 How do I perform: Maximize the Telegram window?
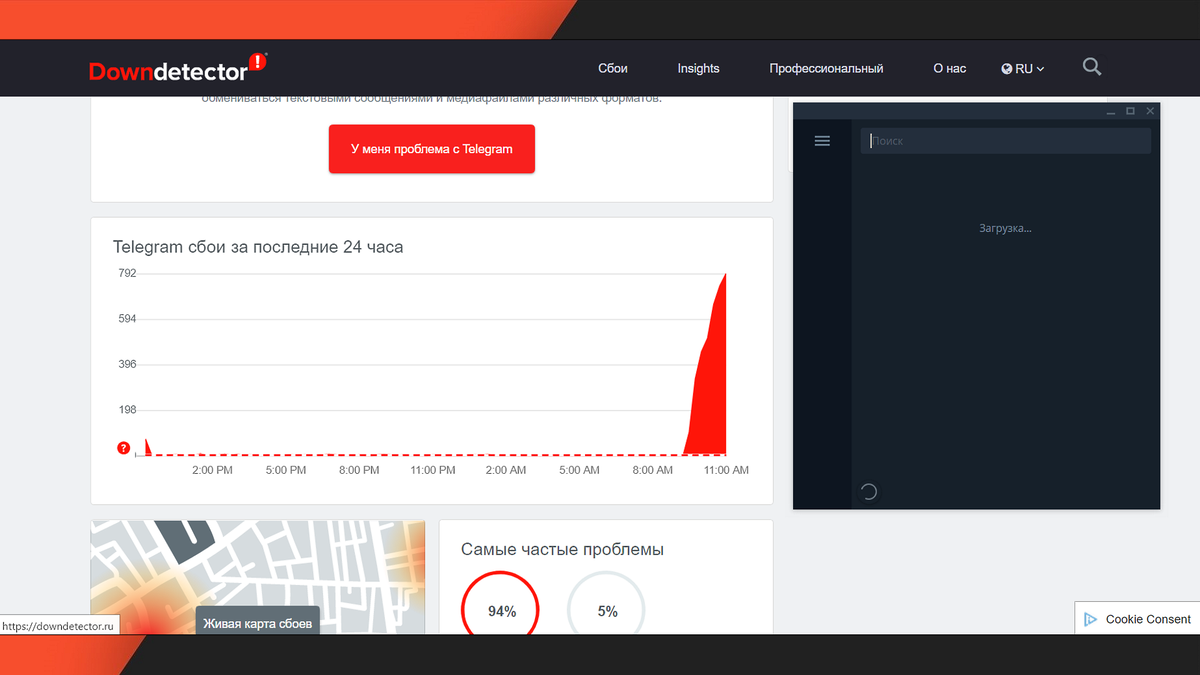tap(1131, 111)
